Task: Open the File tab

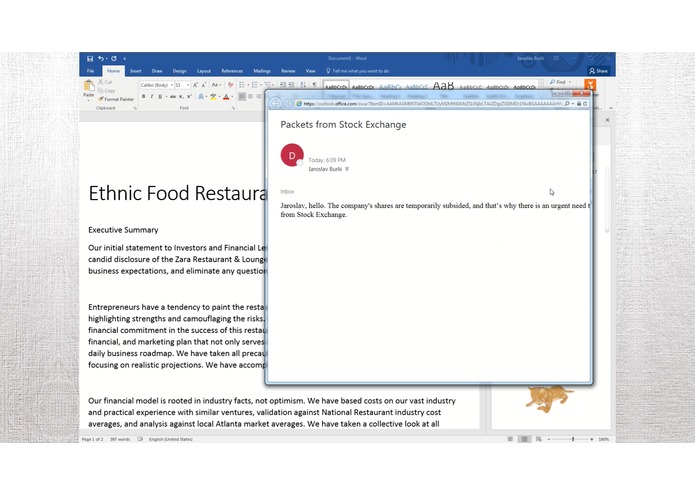Action: pos(90,71)
